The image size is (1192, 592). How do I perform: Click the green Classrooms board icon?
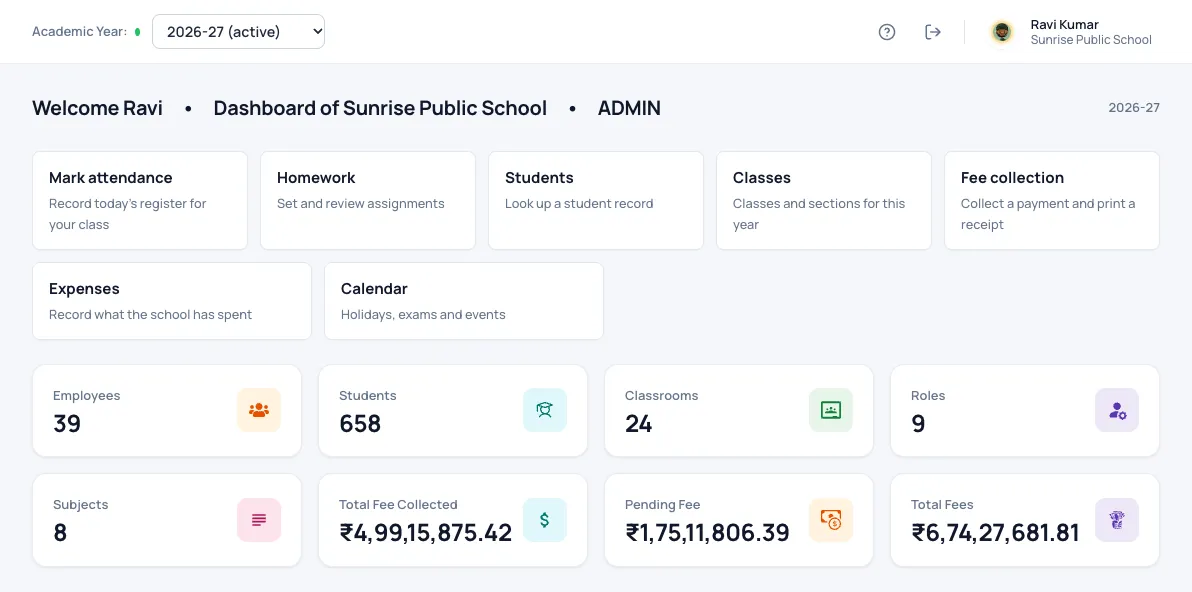831,410
